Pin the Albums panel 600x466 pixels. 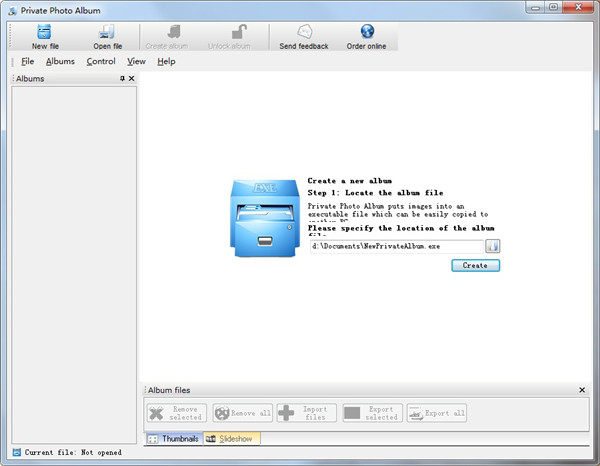(122, 78)
